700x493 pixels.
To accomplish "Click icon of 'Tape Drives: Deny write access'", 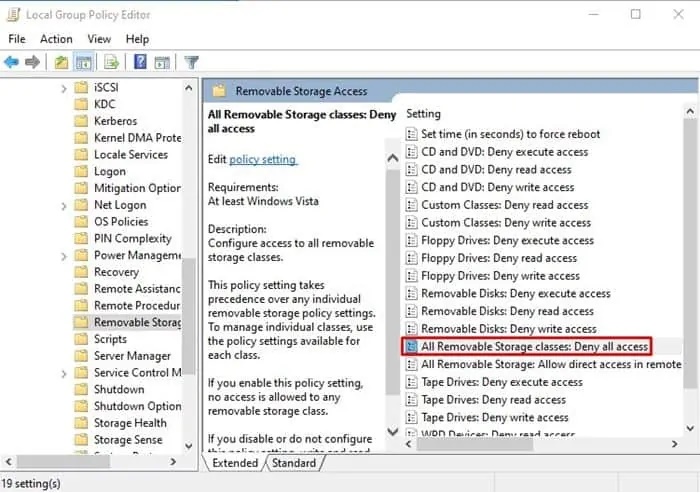I will click(411, 418).
